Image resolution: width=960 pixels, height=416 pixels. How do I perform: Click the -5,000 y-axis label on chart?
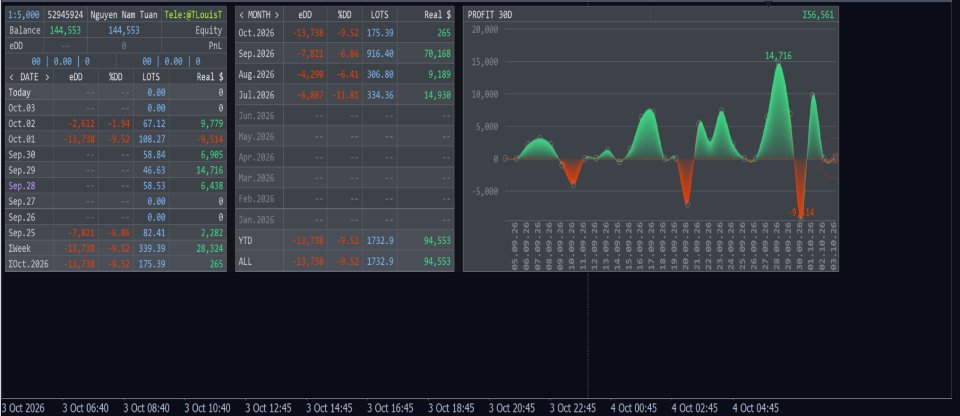click(486, 191)
